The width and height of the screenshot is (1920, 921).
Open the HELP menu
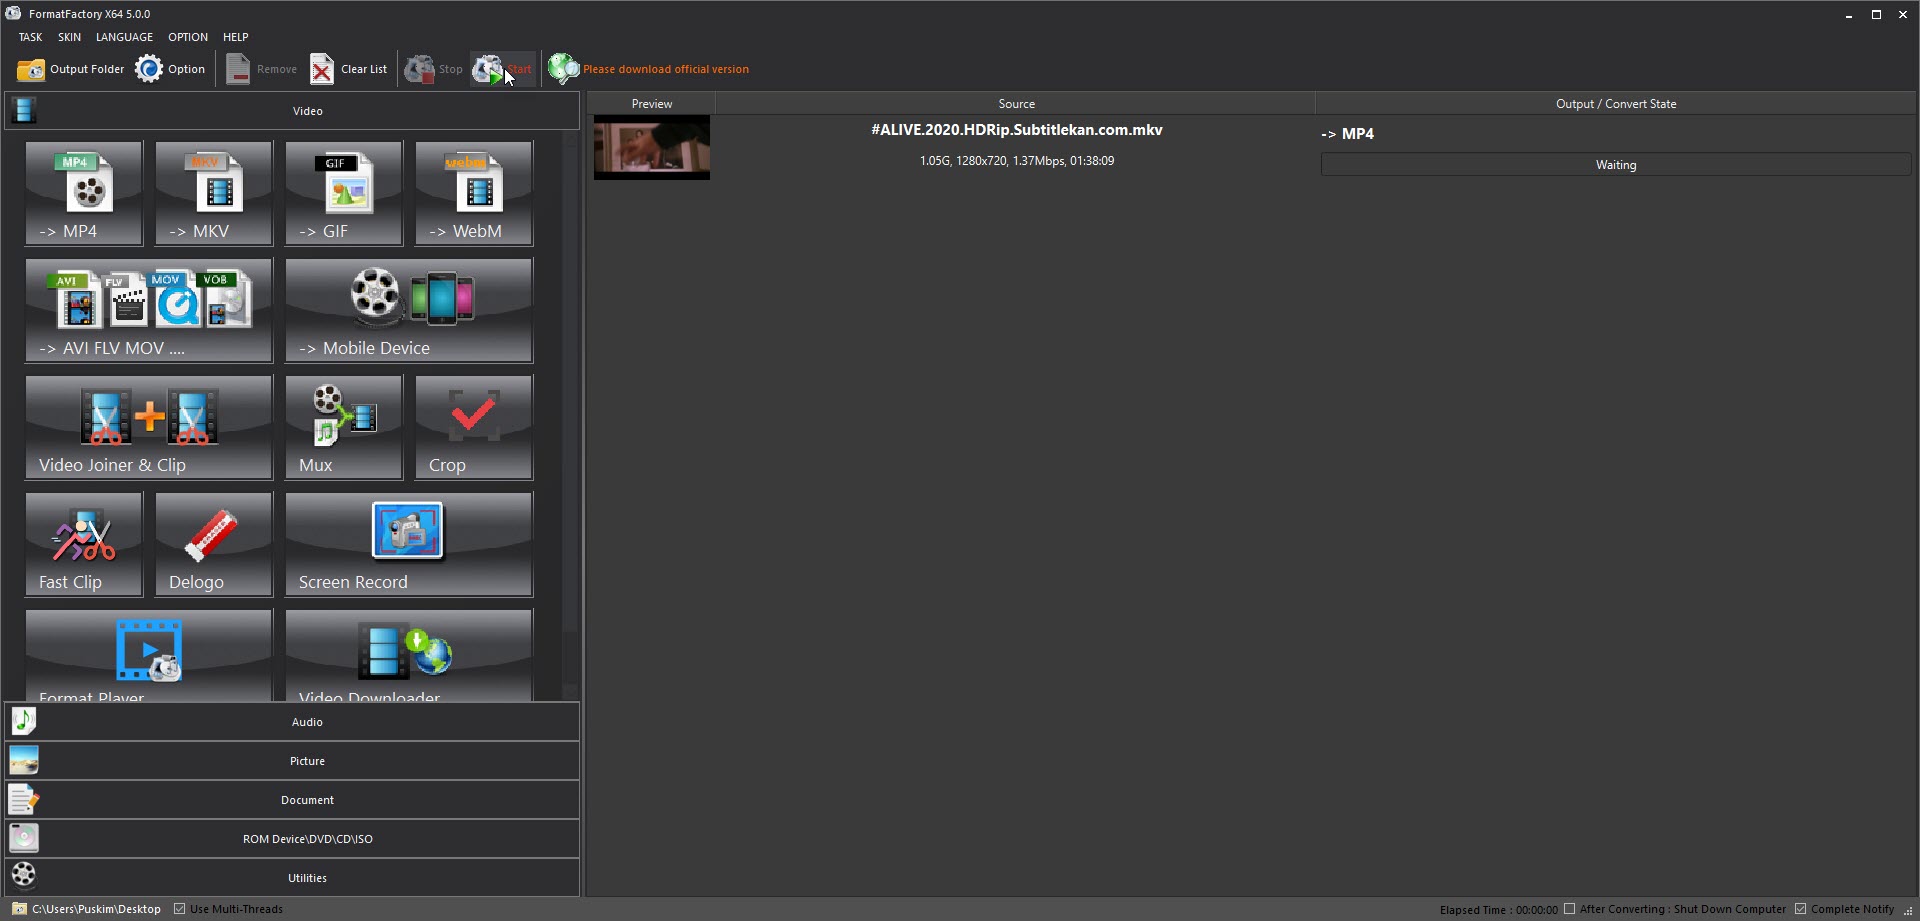click(x=236, y=37)
